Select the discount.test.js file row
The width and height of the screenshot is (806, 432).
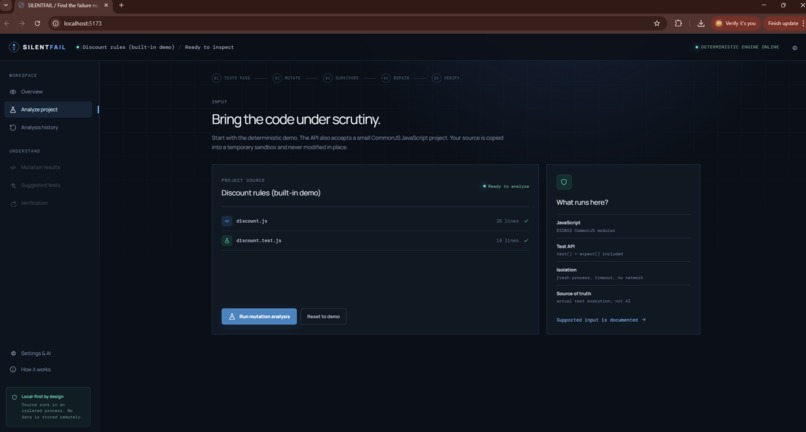[375, 241]
